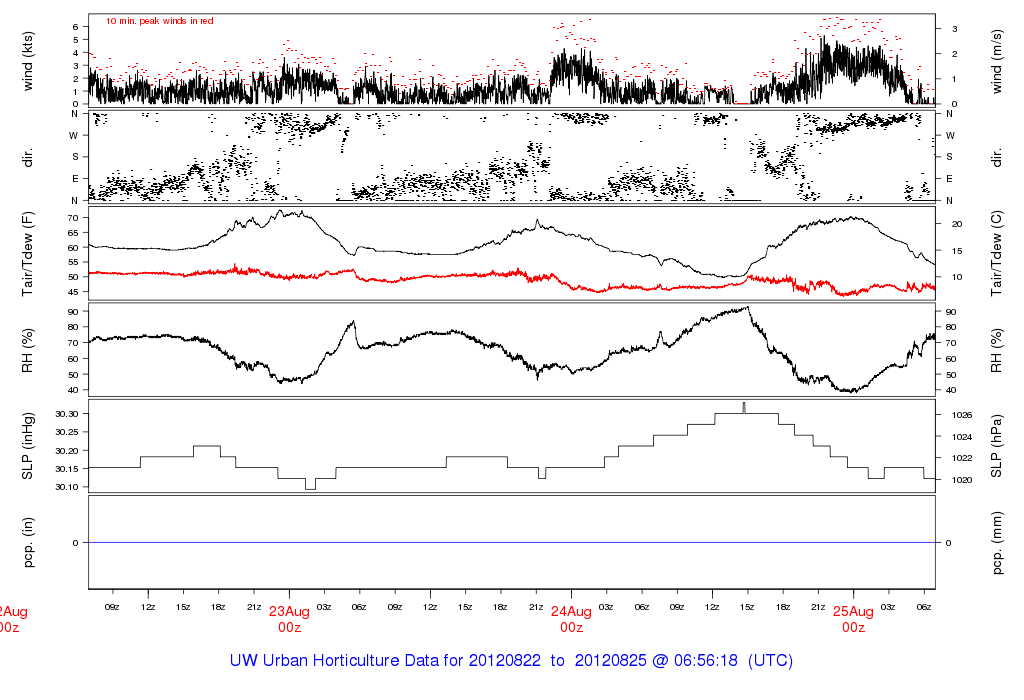Click the '10 min. peak winds in red' legend text
1024x700 pixels.
[159, 21]
